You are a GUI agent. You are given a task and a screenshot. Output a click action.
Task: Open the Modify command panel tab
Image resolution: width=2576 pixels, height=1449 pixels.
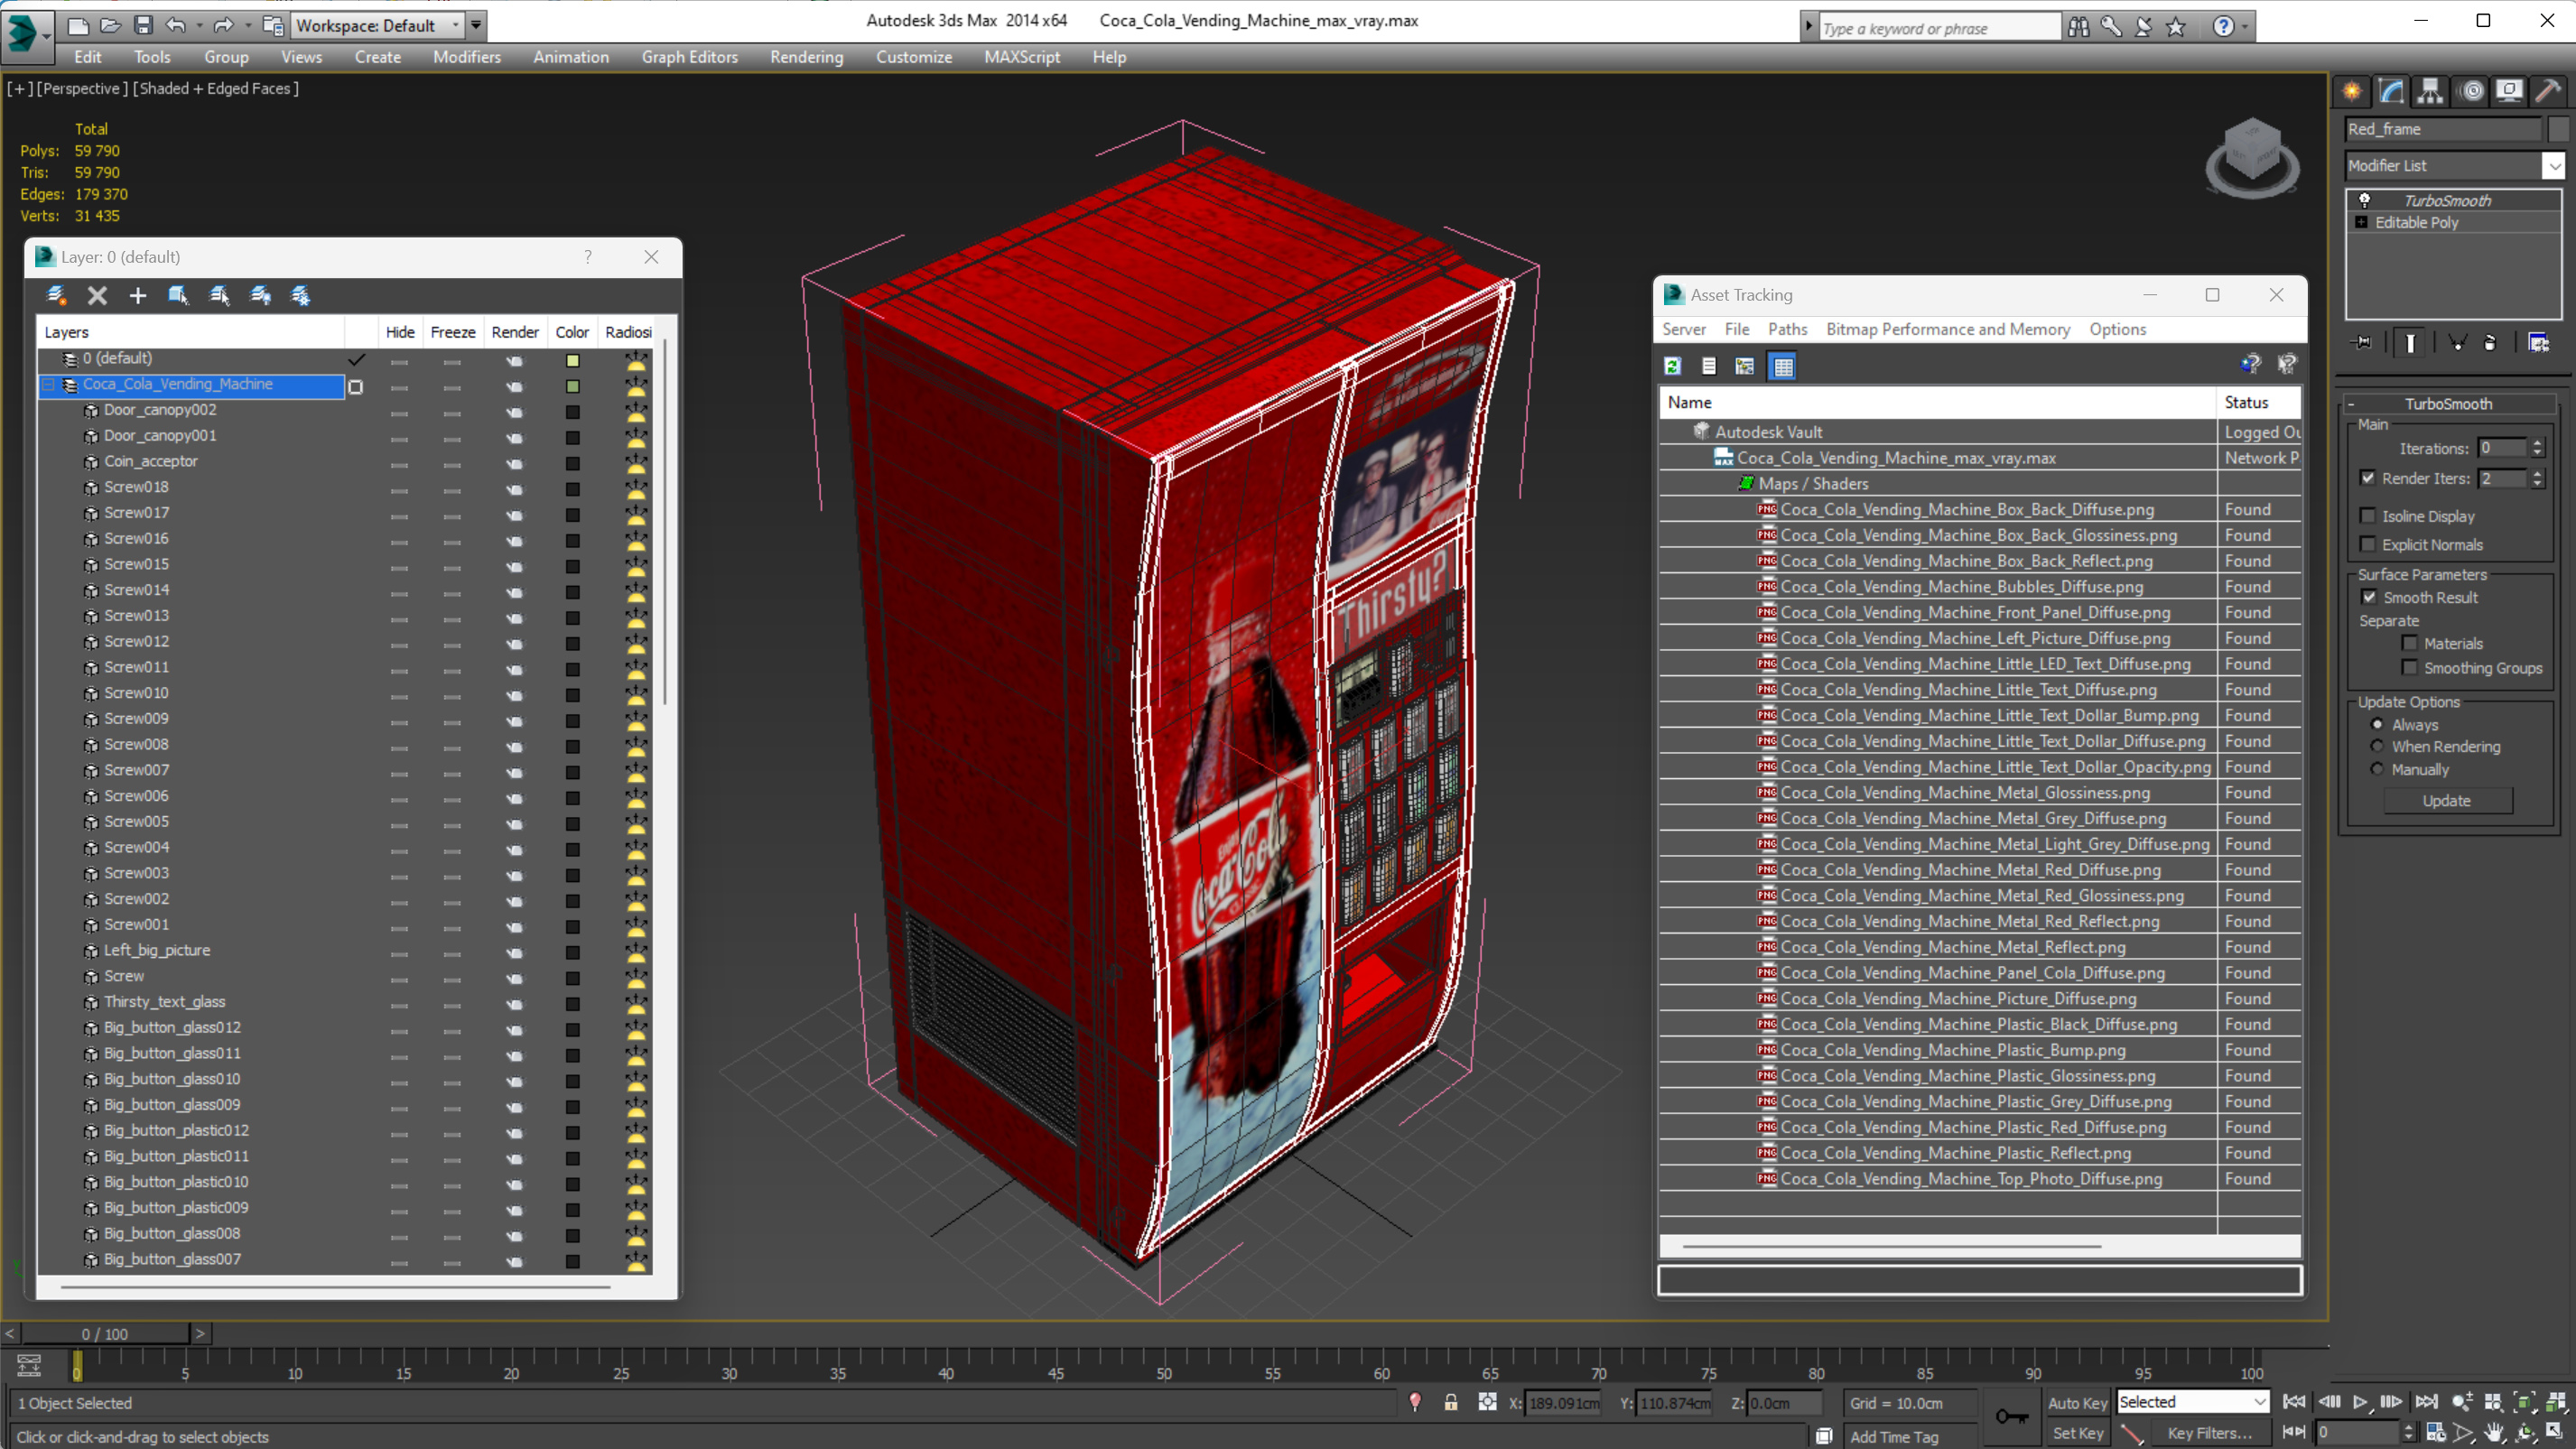click(x=2391, y=91)
